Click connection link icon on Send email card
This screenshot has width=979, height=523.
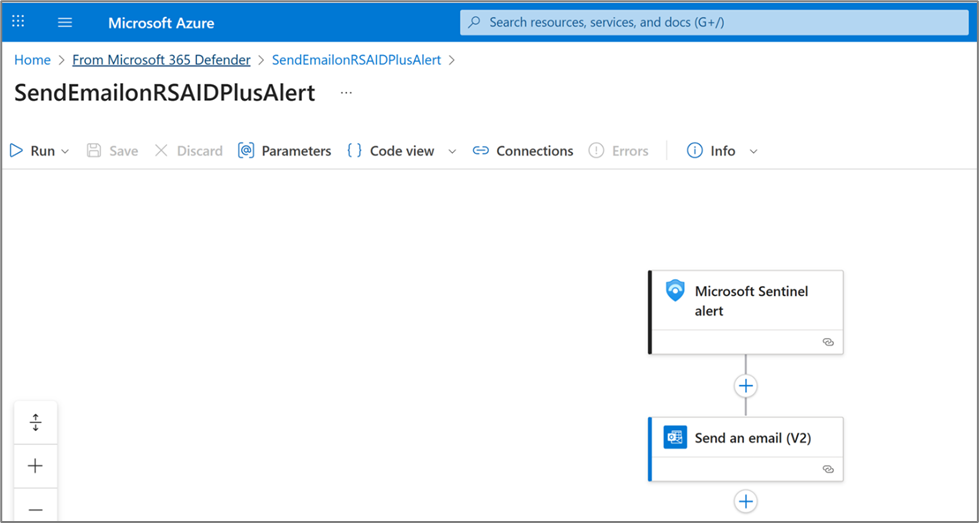tap(828, 468)
